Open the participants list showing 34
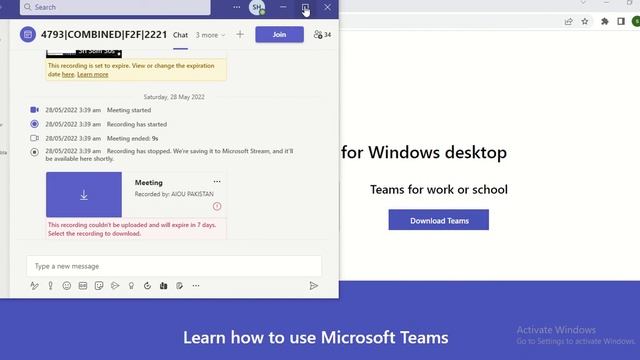The height and width of the screenshot is (360, 640). click(322, 35)
